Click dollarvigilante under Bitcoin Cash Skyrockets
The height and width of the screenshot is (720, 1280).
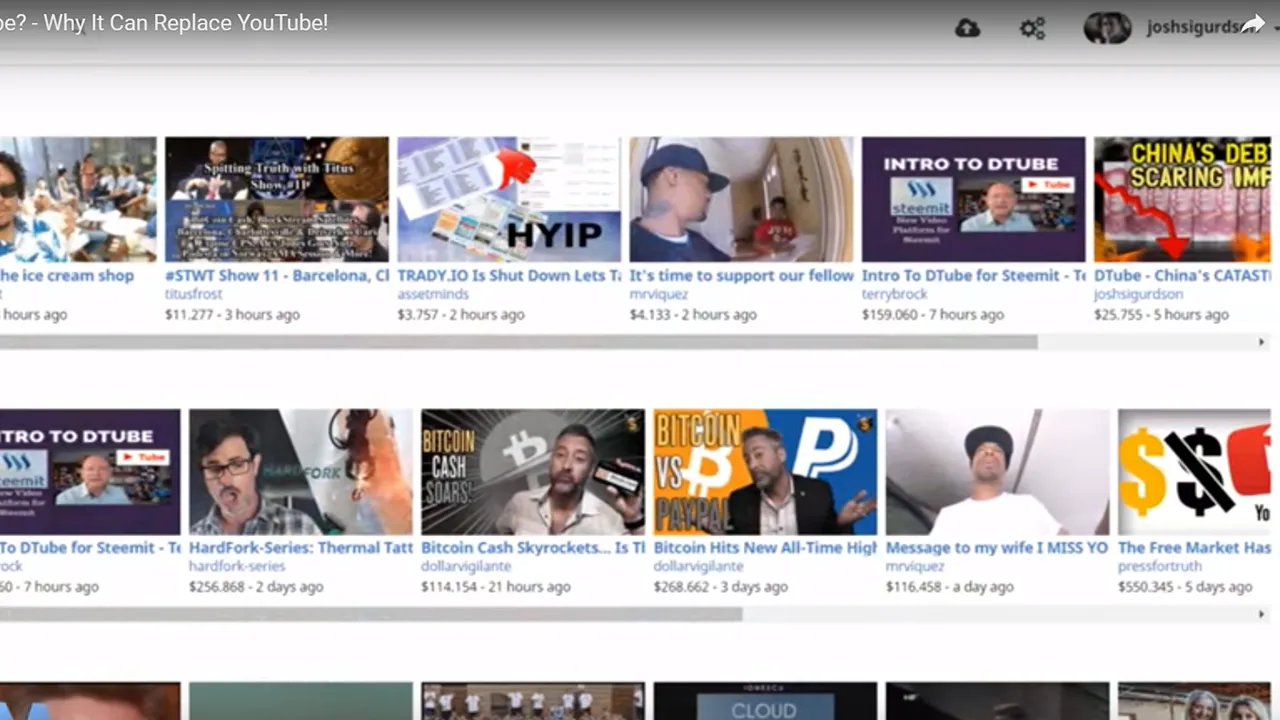click(x=466, y=566)
